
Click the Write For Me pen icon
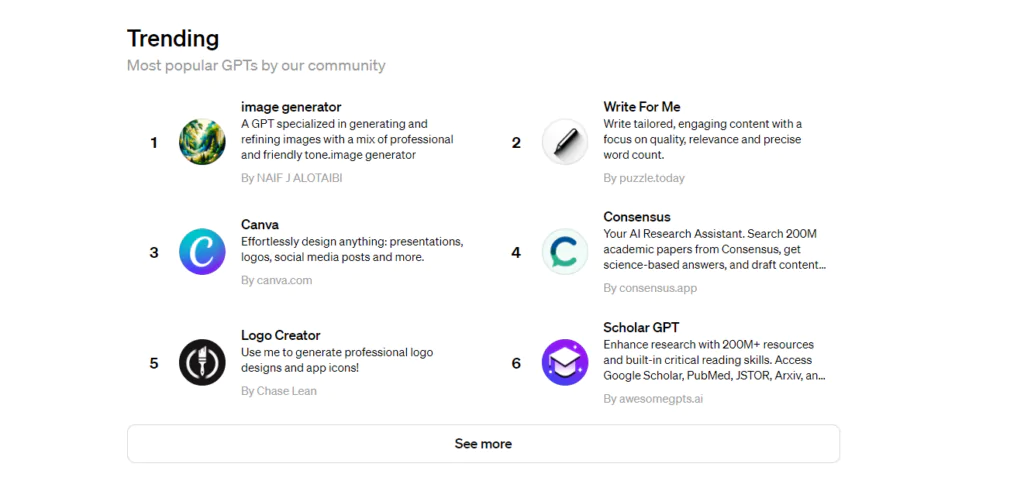[565, 142]
